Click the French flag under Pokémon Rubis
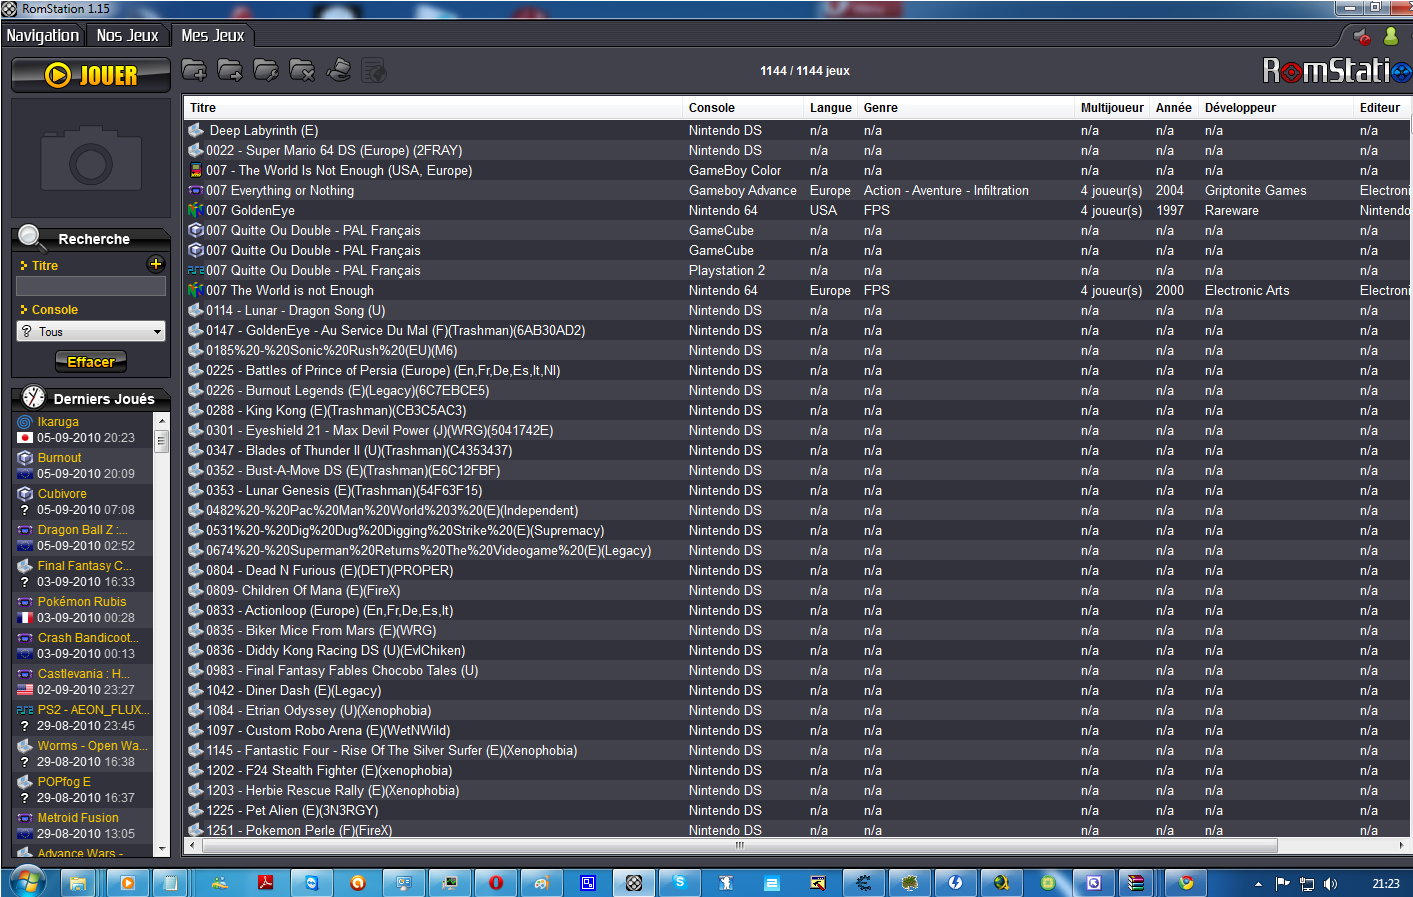This screenshot has width=1413, height=897. tap(25, 618)
